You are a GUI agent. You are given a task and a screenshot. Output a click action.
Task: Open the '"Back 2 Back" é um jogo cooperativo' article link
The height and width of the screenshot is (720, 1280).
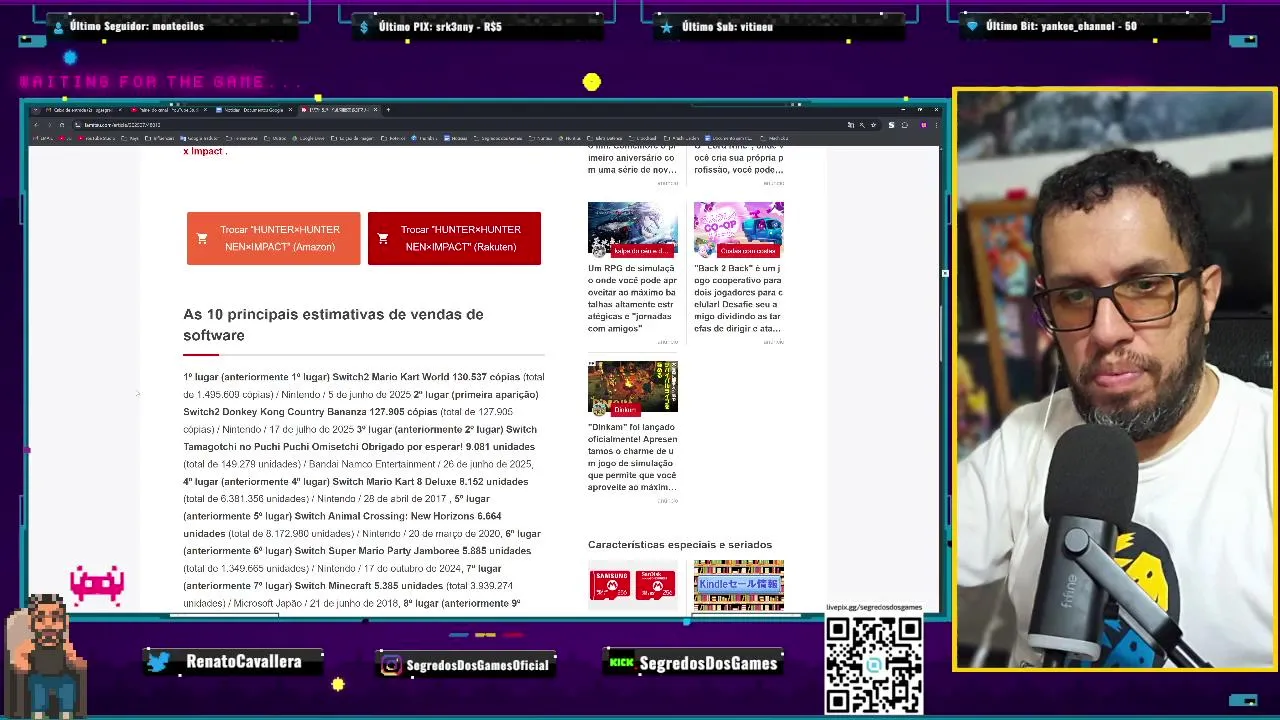pyautogui.click(x=738, y=298)
